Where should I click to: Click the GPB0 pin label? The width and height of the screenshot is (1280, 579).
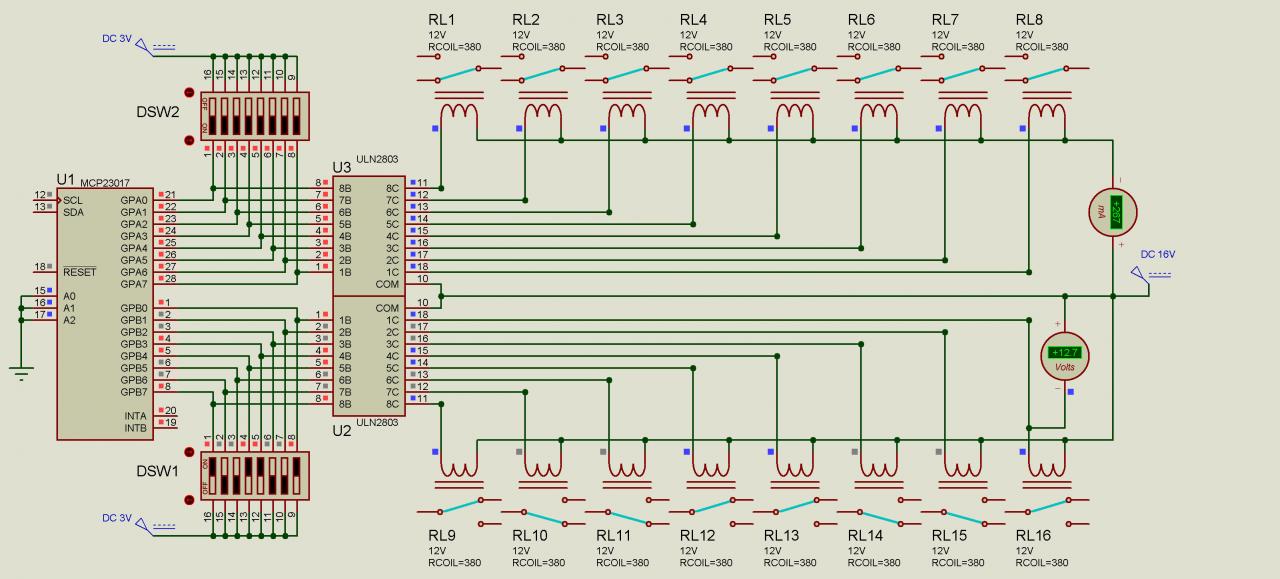134,308
